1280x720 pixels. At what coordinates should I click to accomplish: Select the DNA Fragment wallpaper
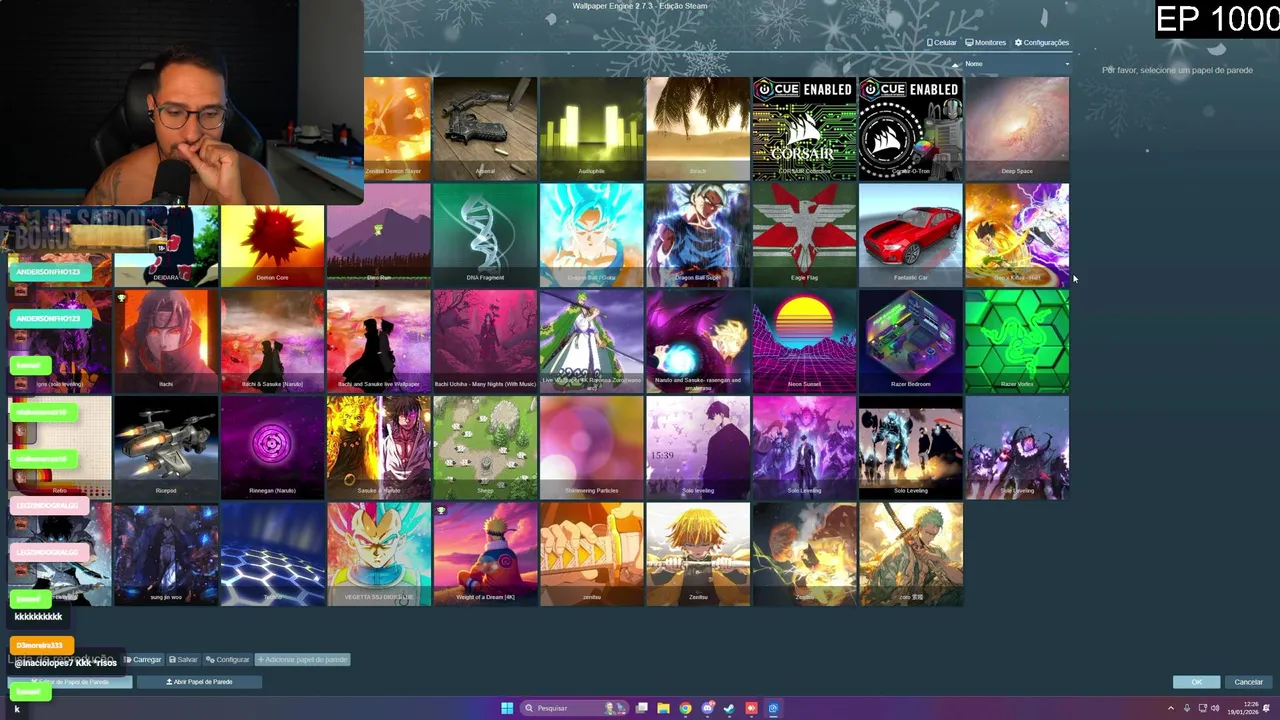click(485, 235)
